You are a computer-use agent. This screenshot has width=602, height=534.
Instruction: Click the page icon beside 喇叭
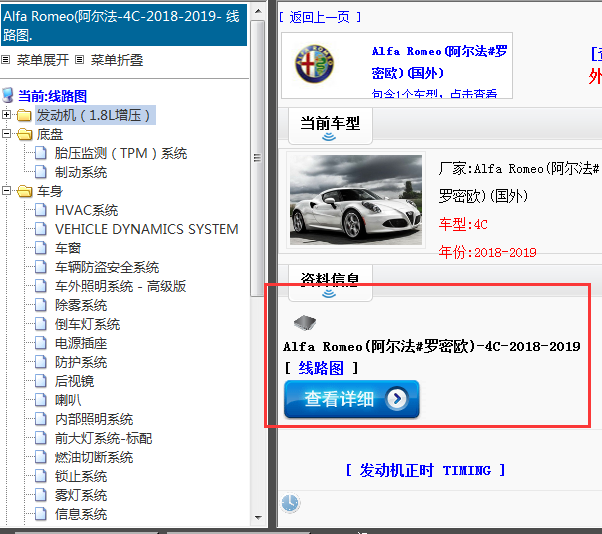41,400
